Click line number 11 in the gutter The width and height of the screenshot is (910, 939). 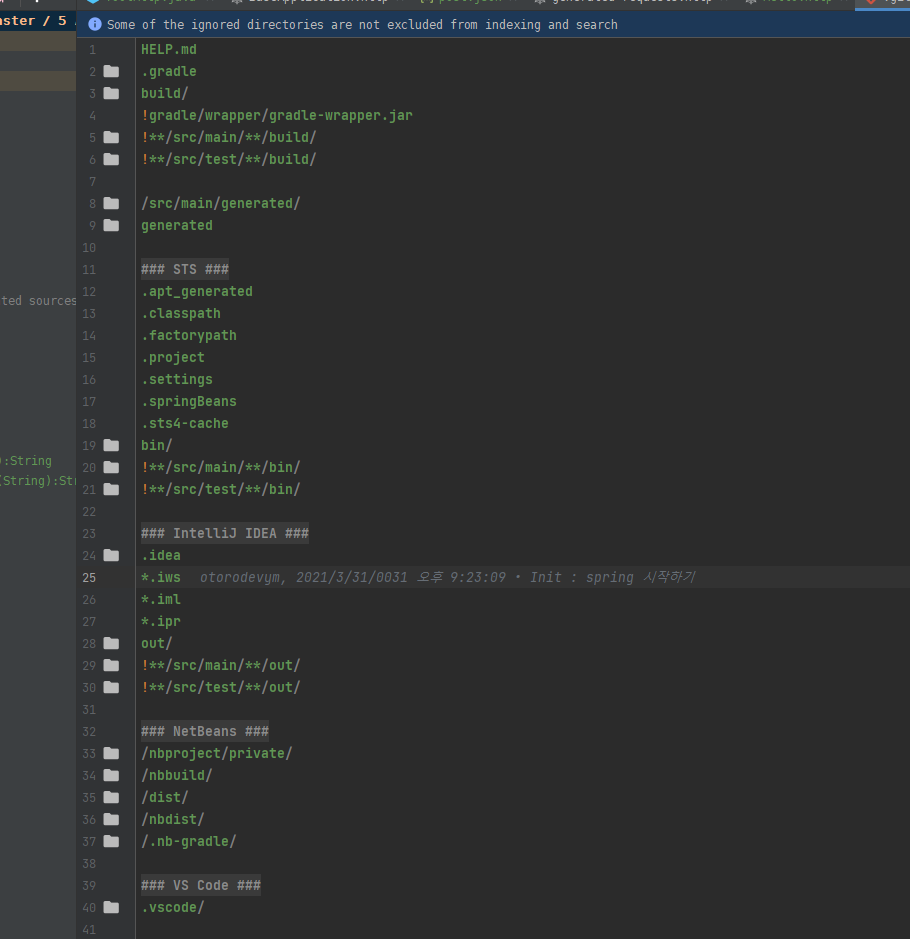(89, 270)
